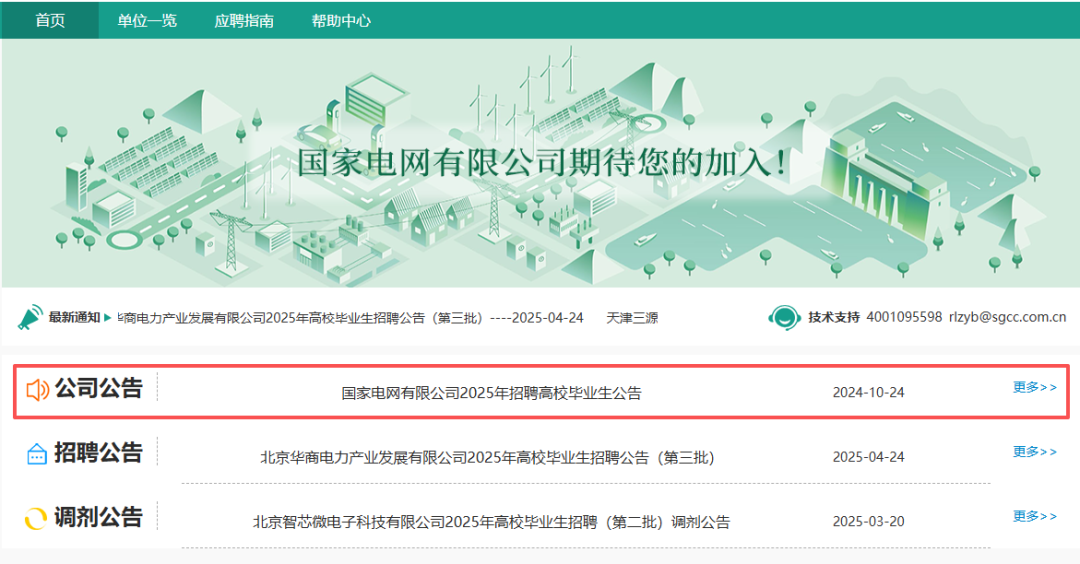Viewport: 1080px width, 564px height.
Task: Select 应聘指南 in the navigation bar
Action: 244,20
